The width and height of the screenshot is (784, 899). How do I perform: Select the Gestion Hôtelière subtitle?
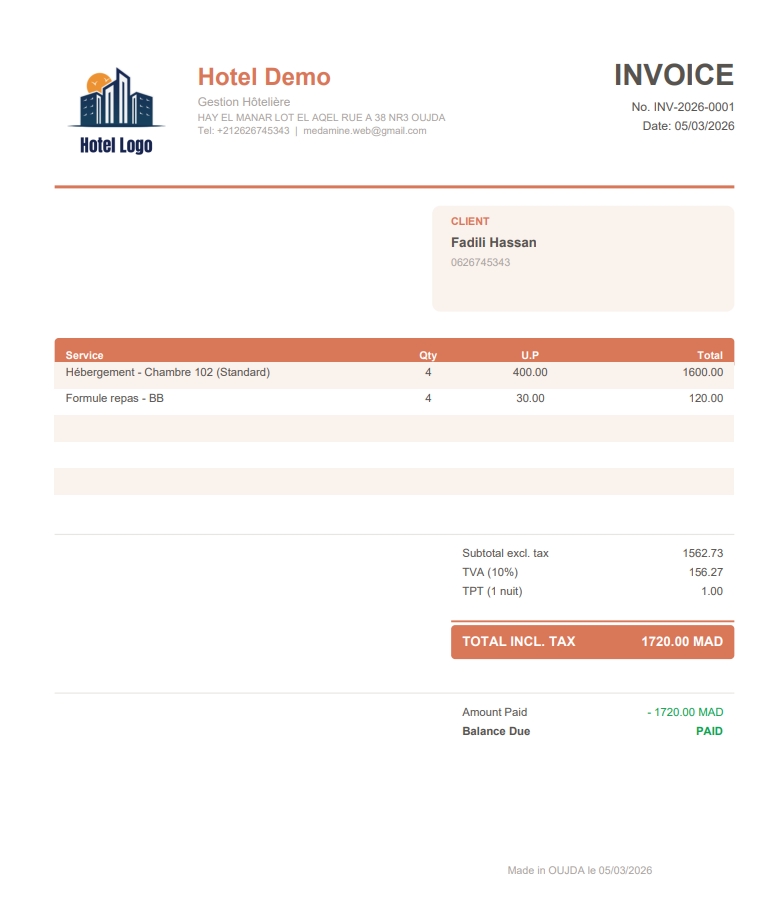[x=244, y=101]
